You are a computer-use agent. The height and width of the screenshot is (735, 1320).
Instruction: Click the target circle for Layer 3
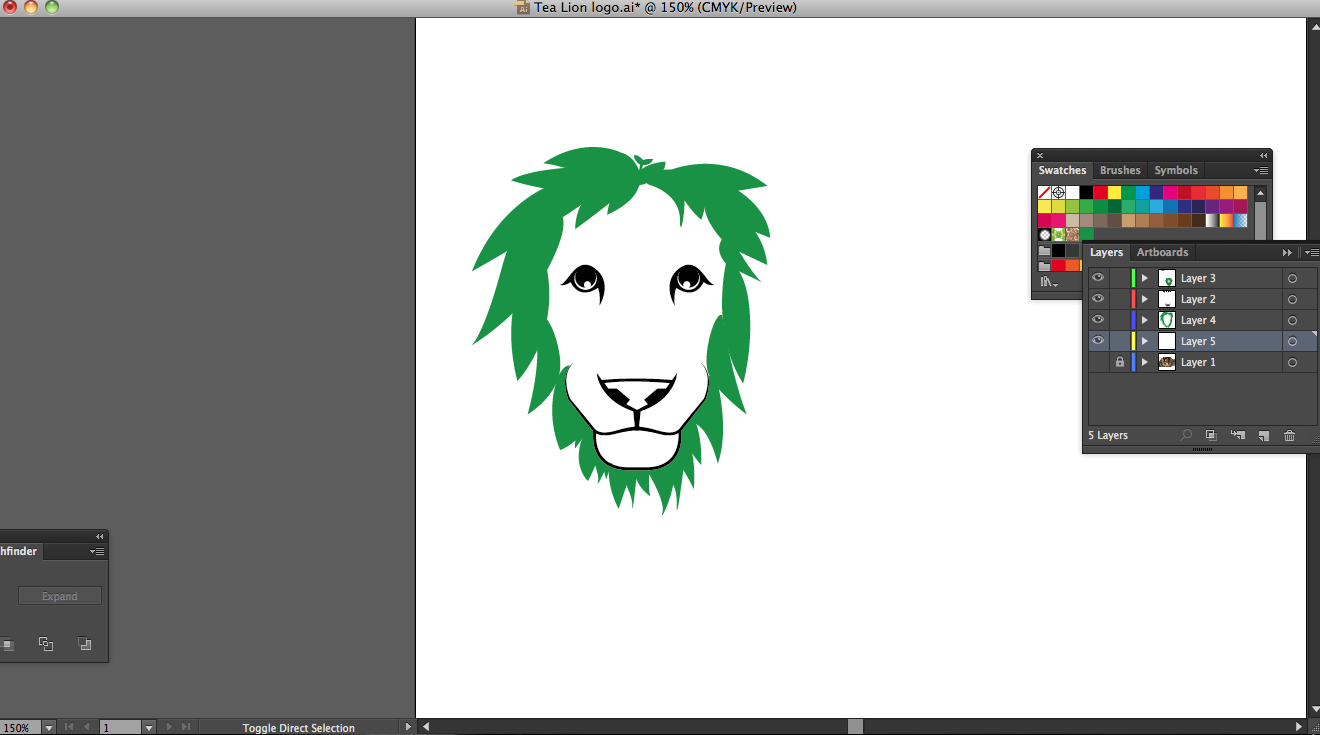pos(1292,279)
